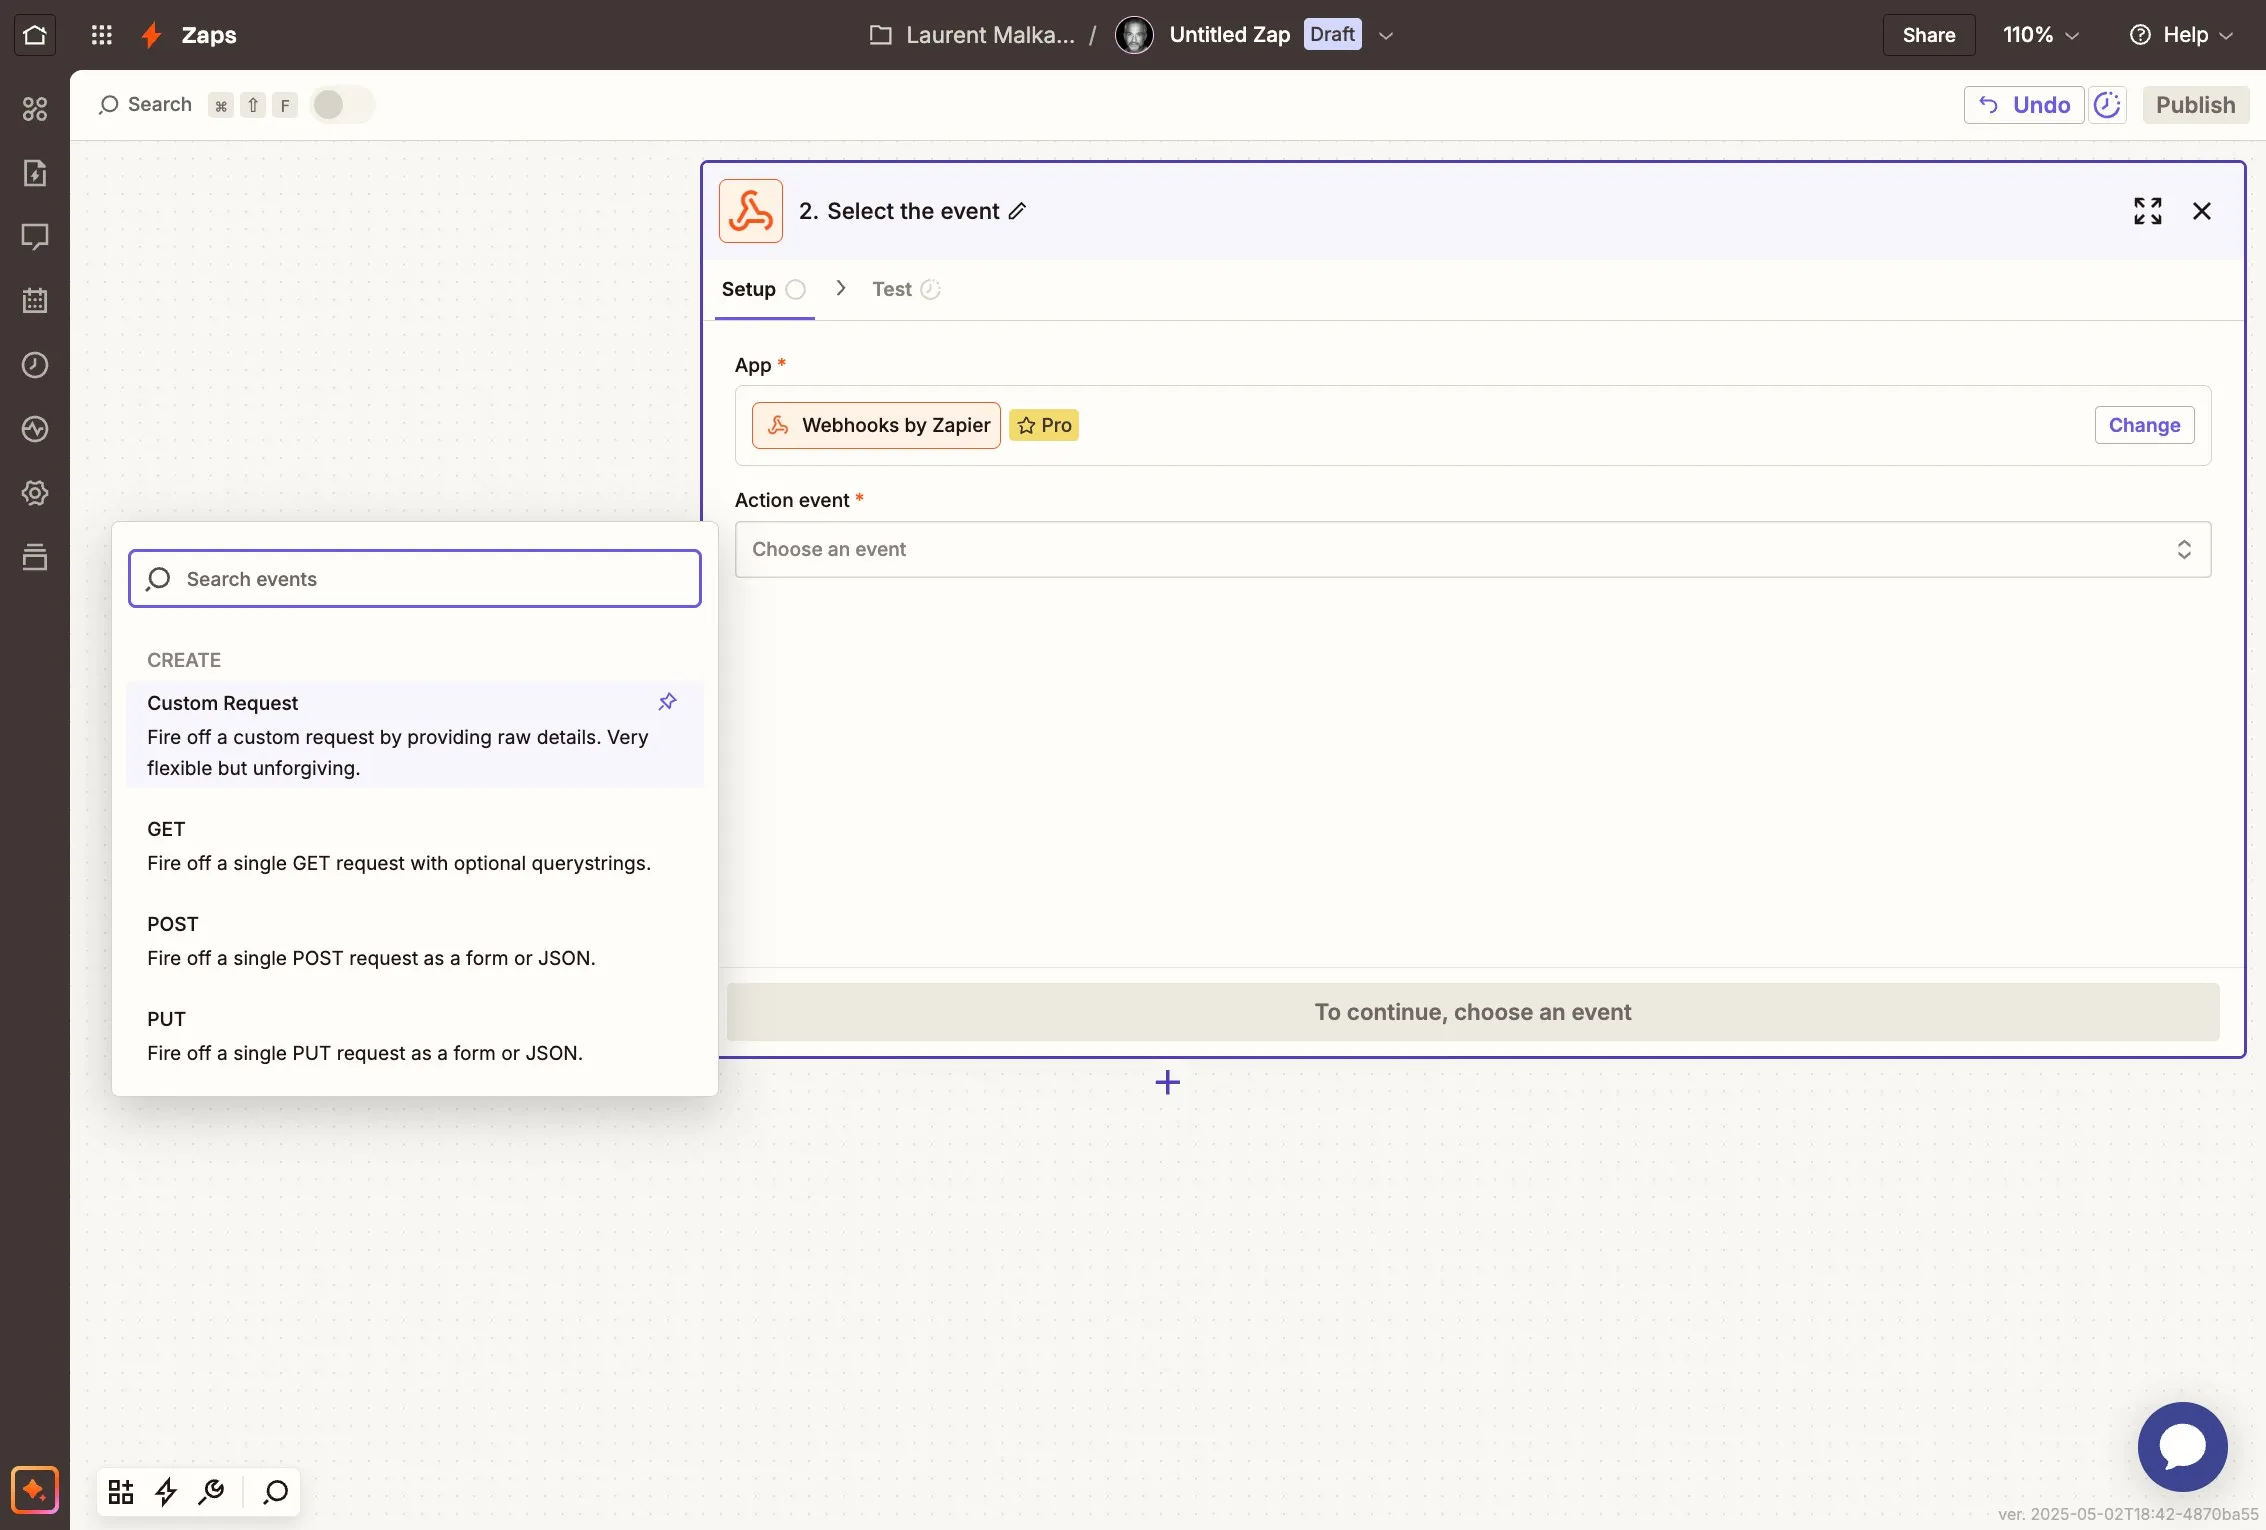Click the magnifier icon in bottom toolbar
Image resolution: width=2266 pixels, height=1530 pixels.
(x=275, y=1492)
